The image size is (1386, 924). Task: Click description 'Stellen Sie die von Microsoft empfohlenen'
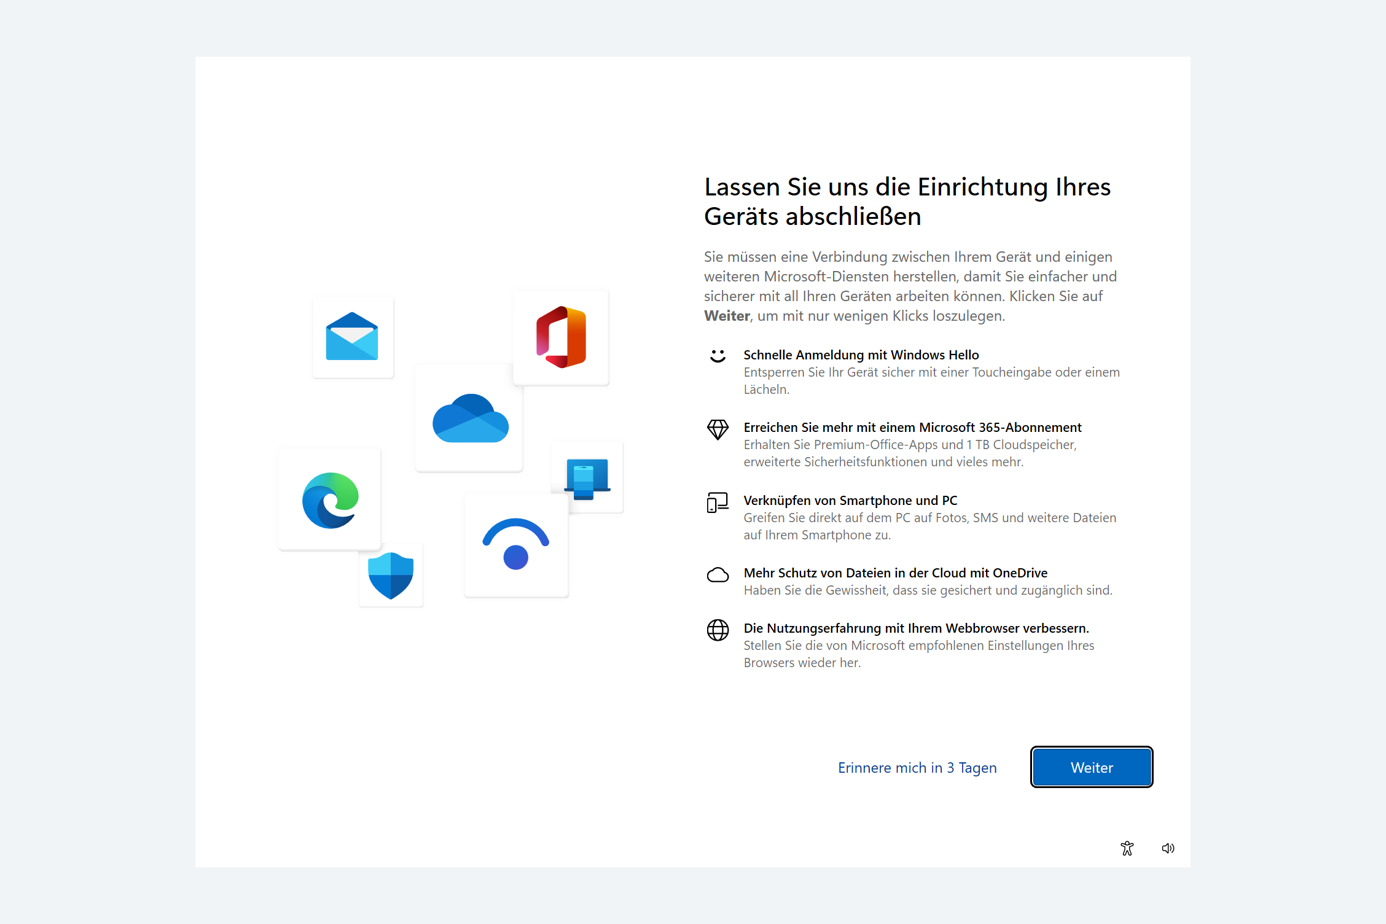pyautogui.click(x=919, y=654)
